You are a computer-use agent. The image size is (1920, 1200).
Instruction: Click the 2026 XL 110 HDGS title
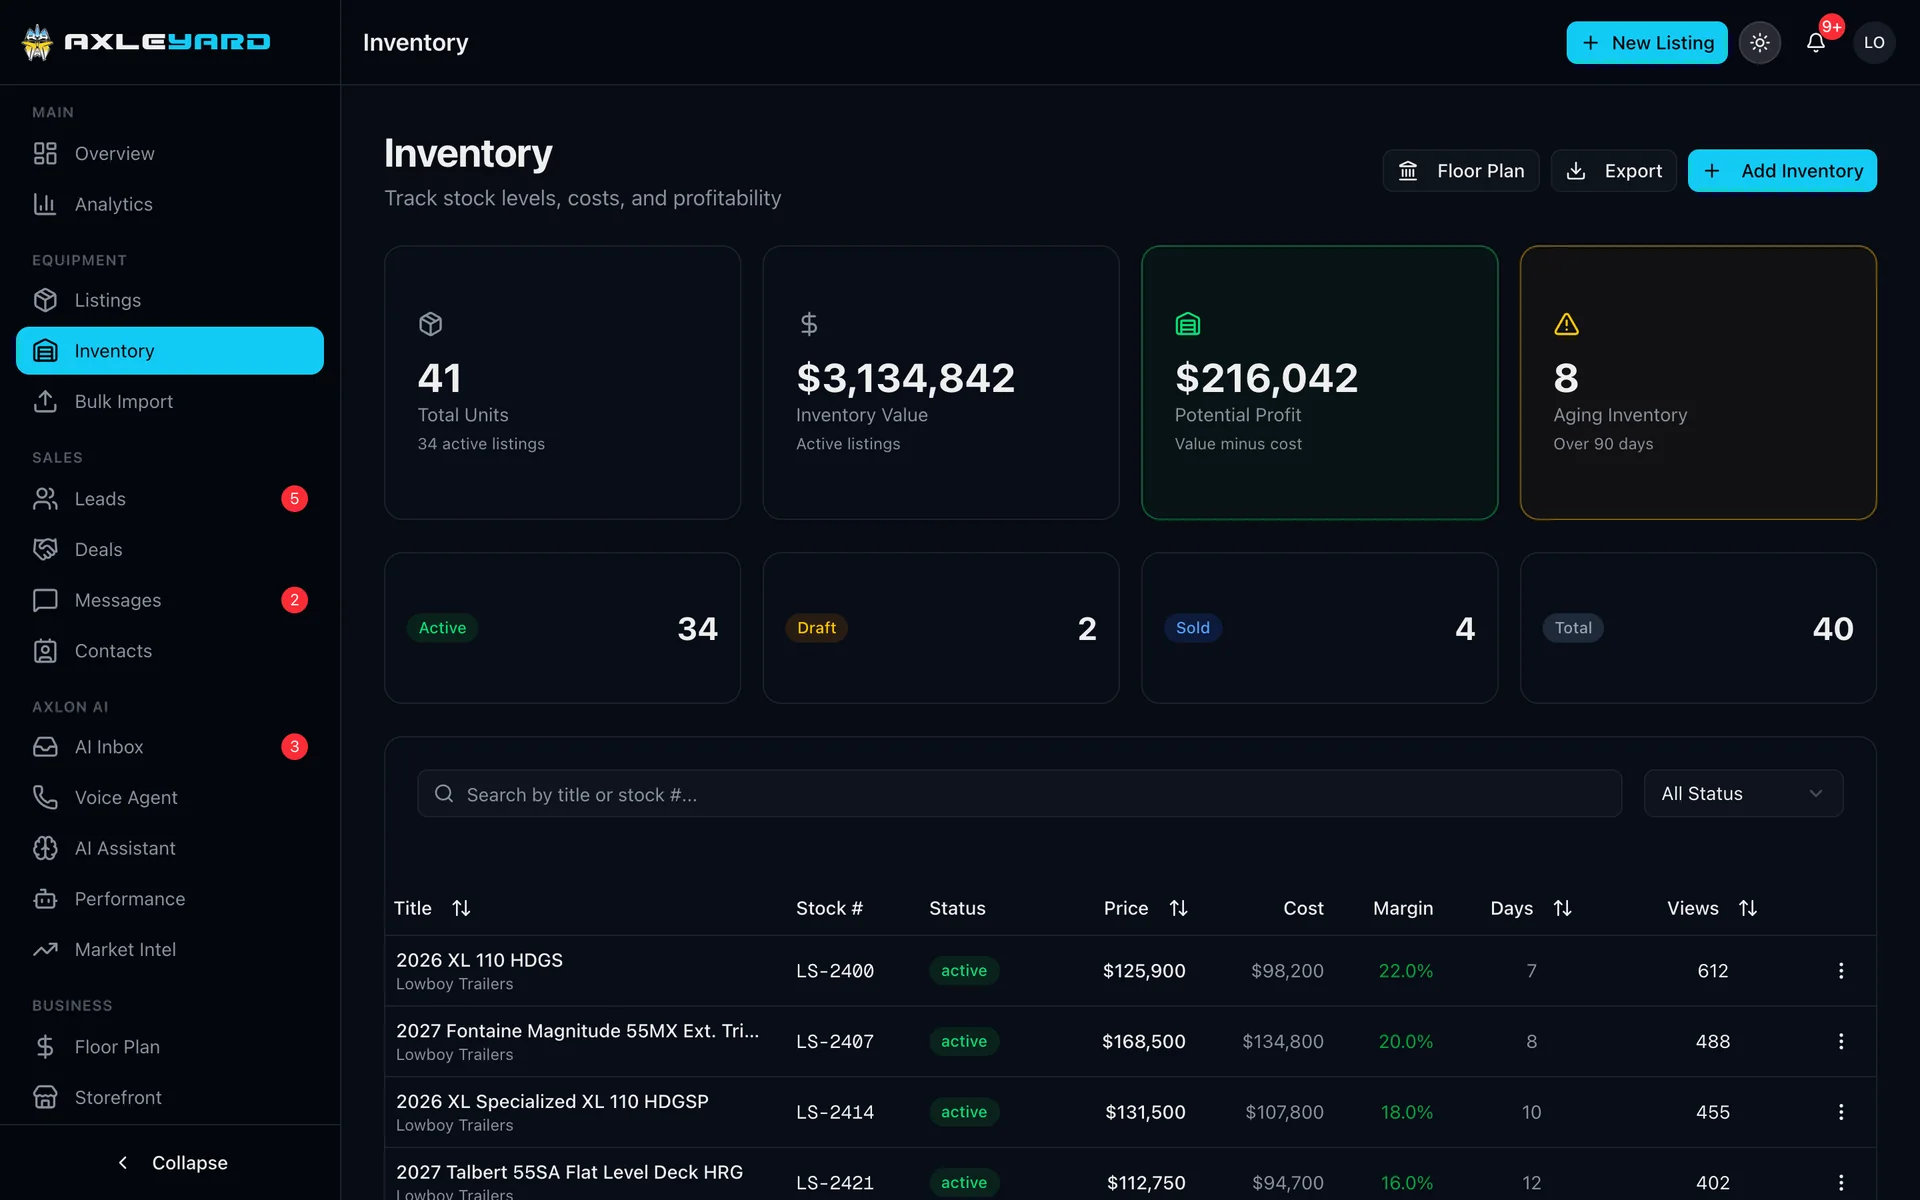coord(479,960)
